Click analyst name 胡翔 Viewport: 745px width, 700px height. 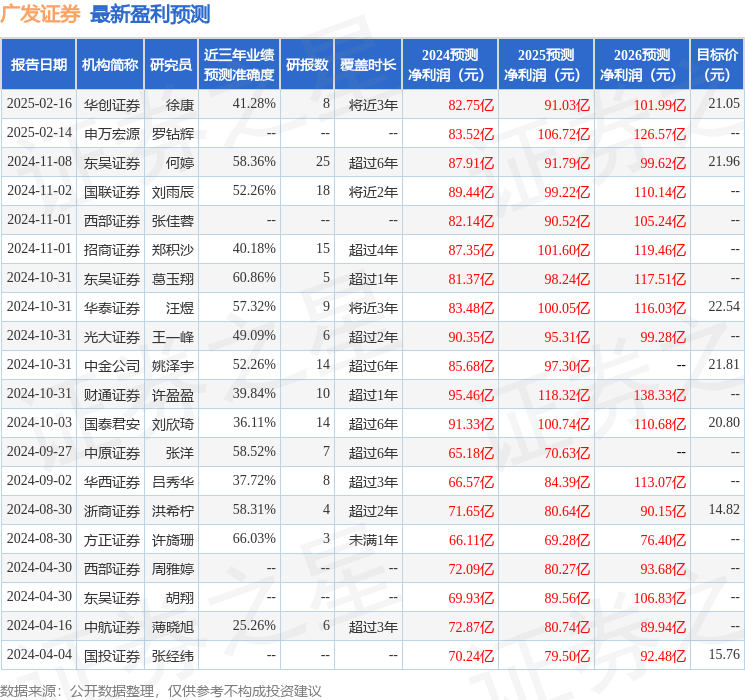point(180,597)
